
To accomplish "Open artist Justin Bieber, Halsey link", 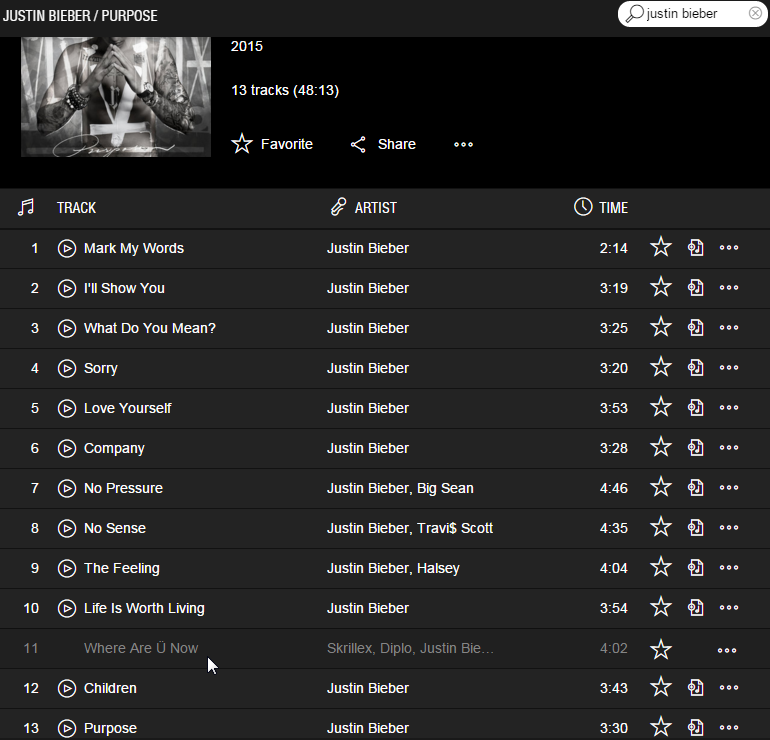I will [x=393, y=569].
